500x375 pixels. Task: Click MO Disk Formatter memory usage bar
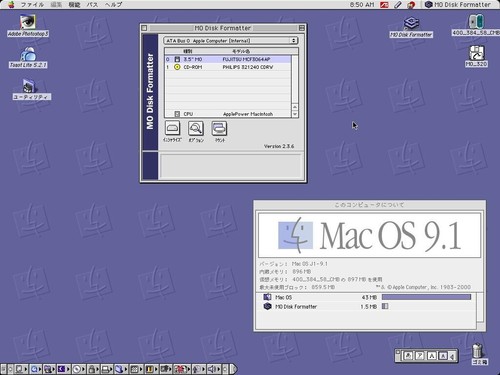(385, 306)
